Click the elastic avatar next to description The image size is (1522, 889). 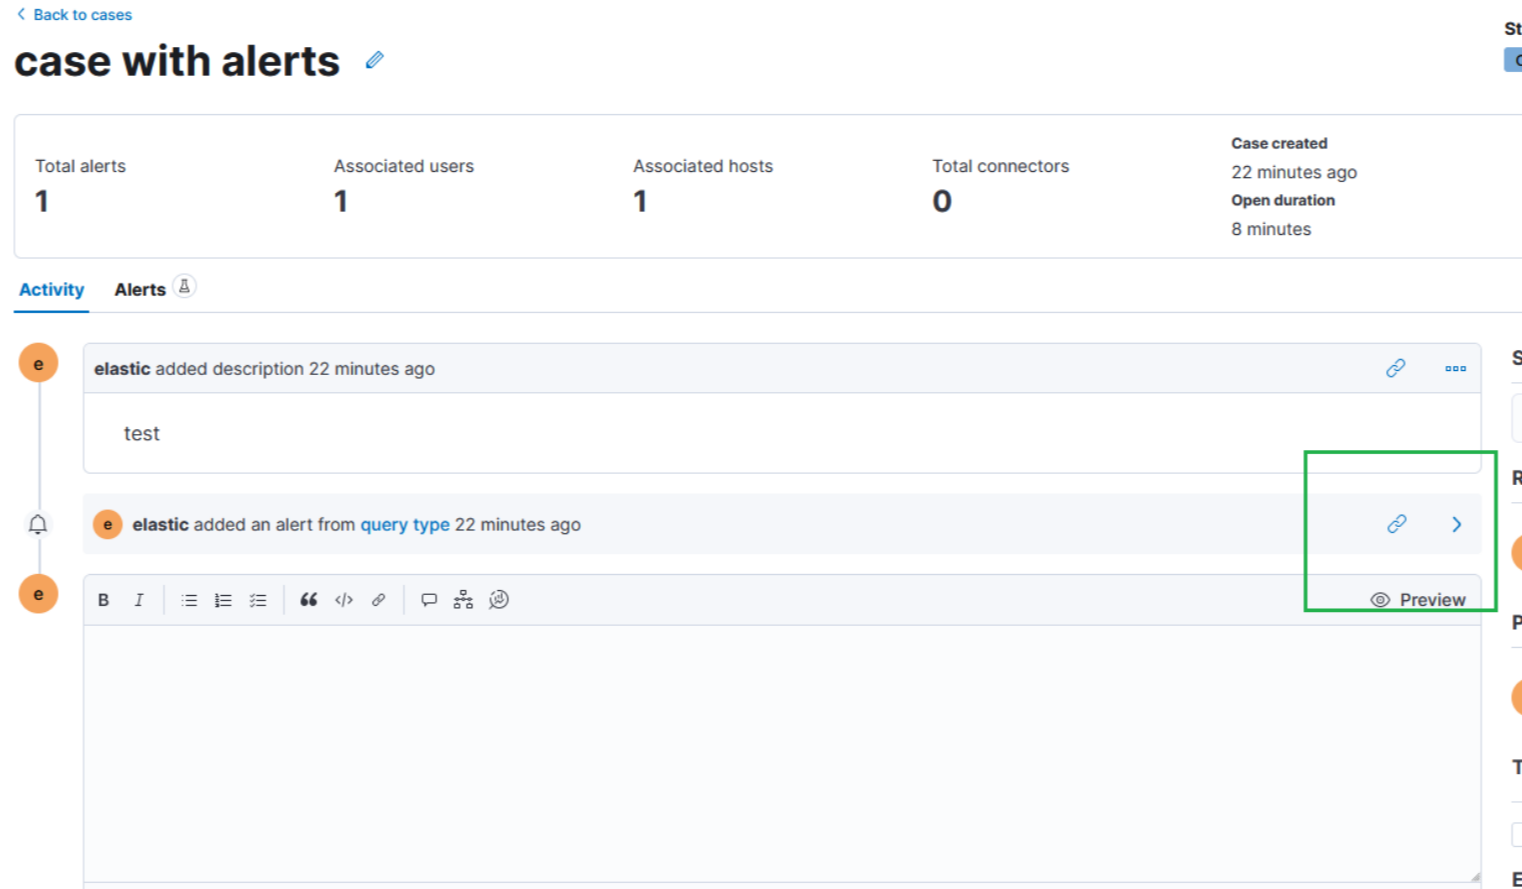coord(39,363)
